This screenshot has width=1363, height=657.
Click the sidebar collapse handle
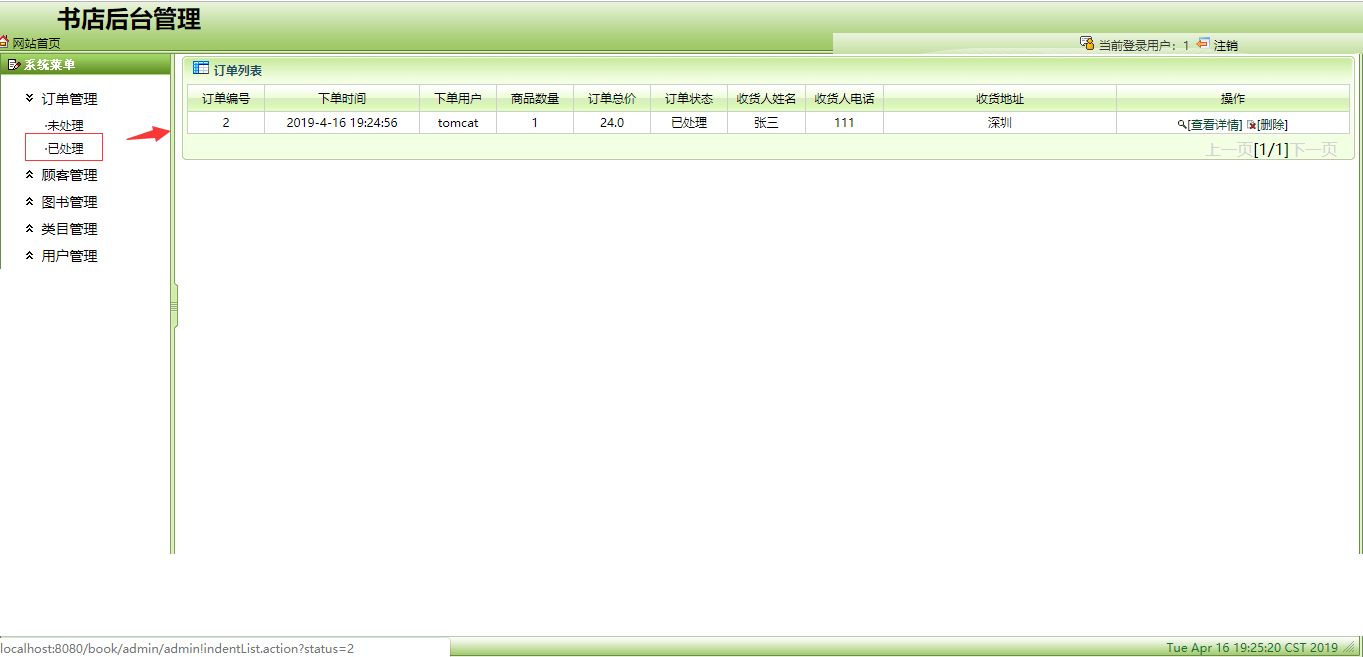(x=174, y=306)
